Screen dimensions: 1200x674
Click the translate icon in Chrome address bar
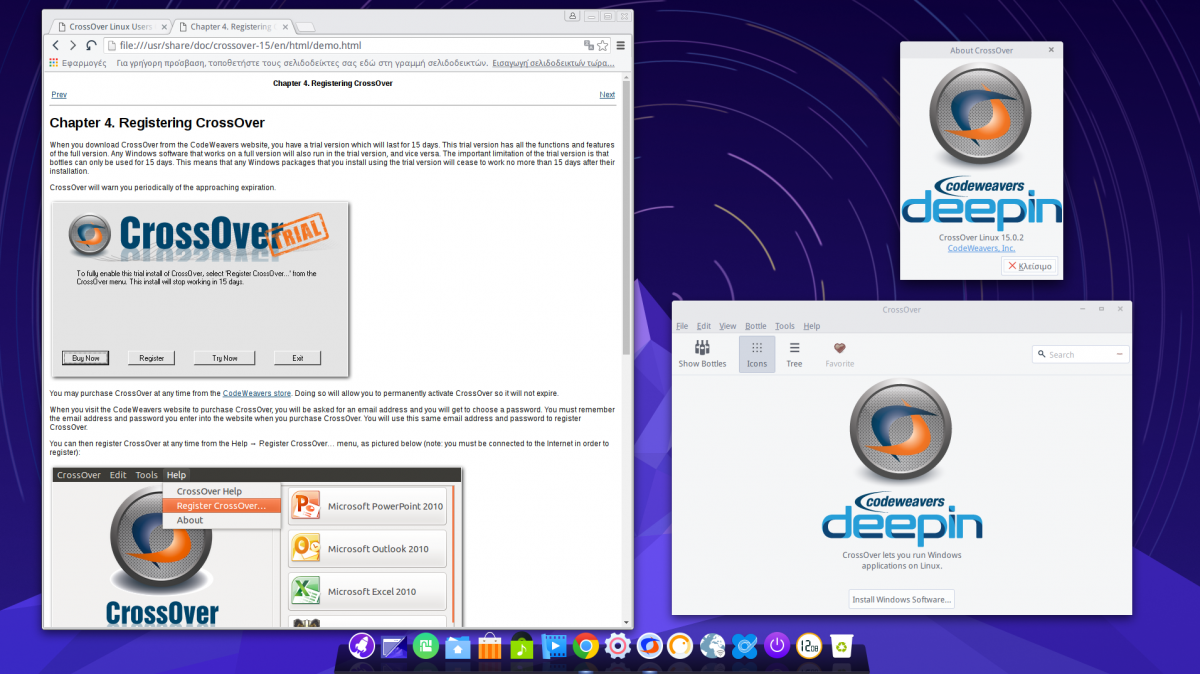click(x=589, y=45)
